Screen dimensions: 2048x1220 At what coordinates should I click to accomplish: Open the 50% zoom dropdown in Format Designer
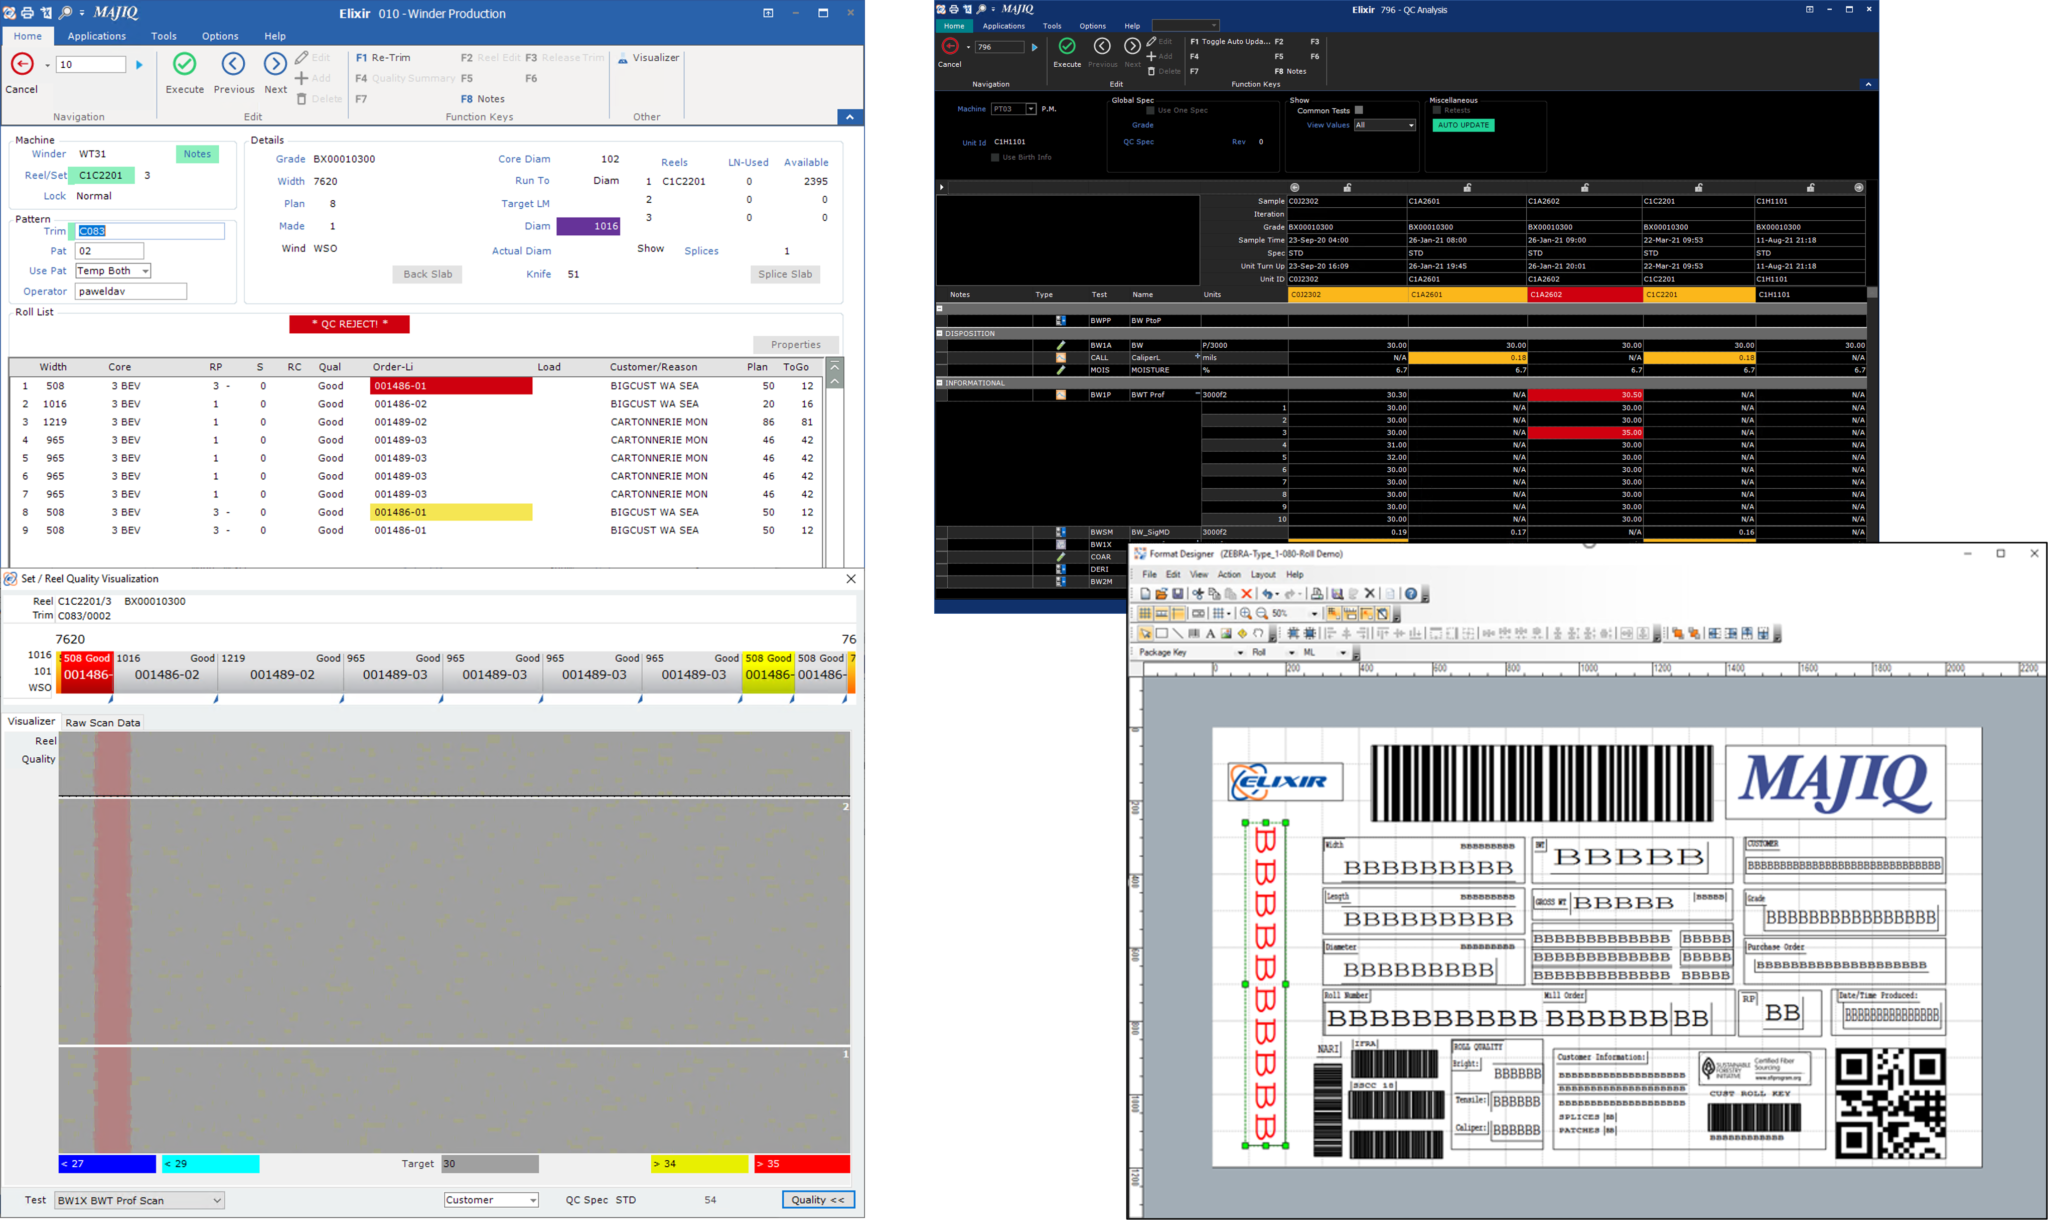(x=1314, y=614)
